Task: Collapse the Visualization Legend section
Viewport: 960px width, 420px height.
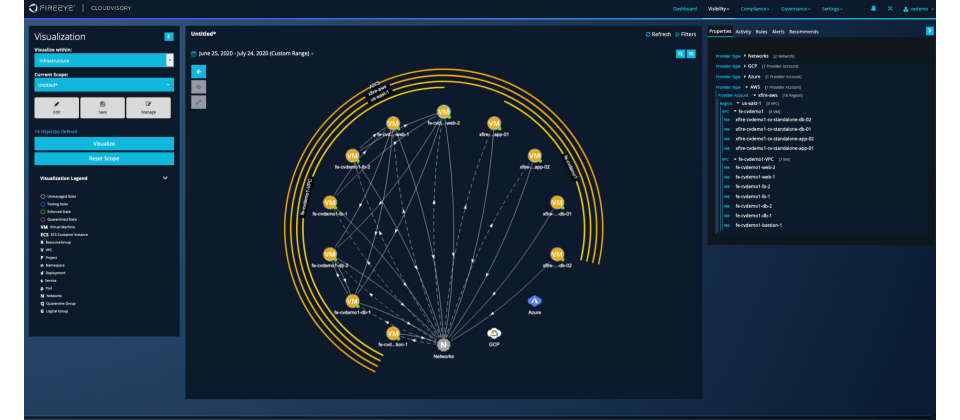Action: pyautogui.click(x=165, y=178)
